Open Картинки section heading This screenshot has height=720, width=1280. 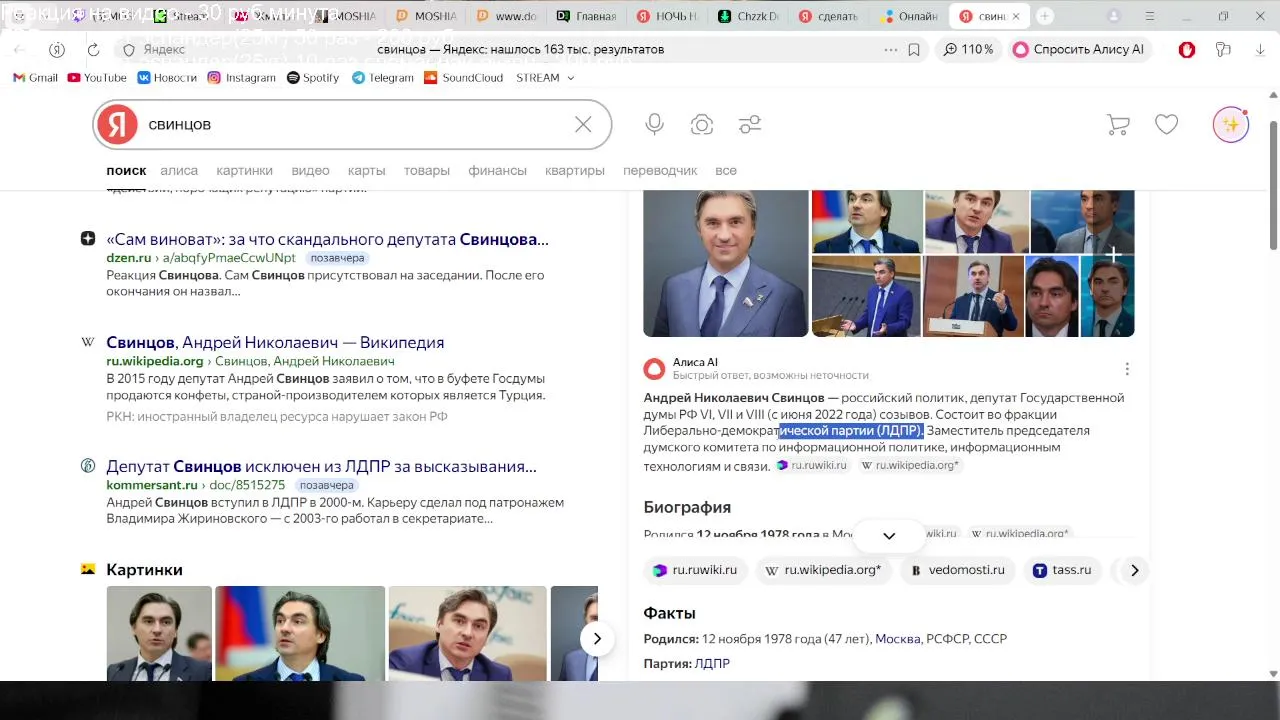click(x=144, y=569)
